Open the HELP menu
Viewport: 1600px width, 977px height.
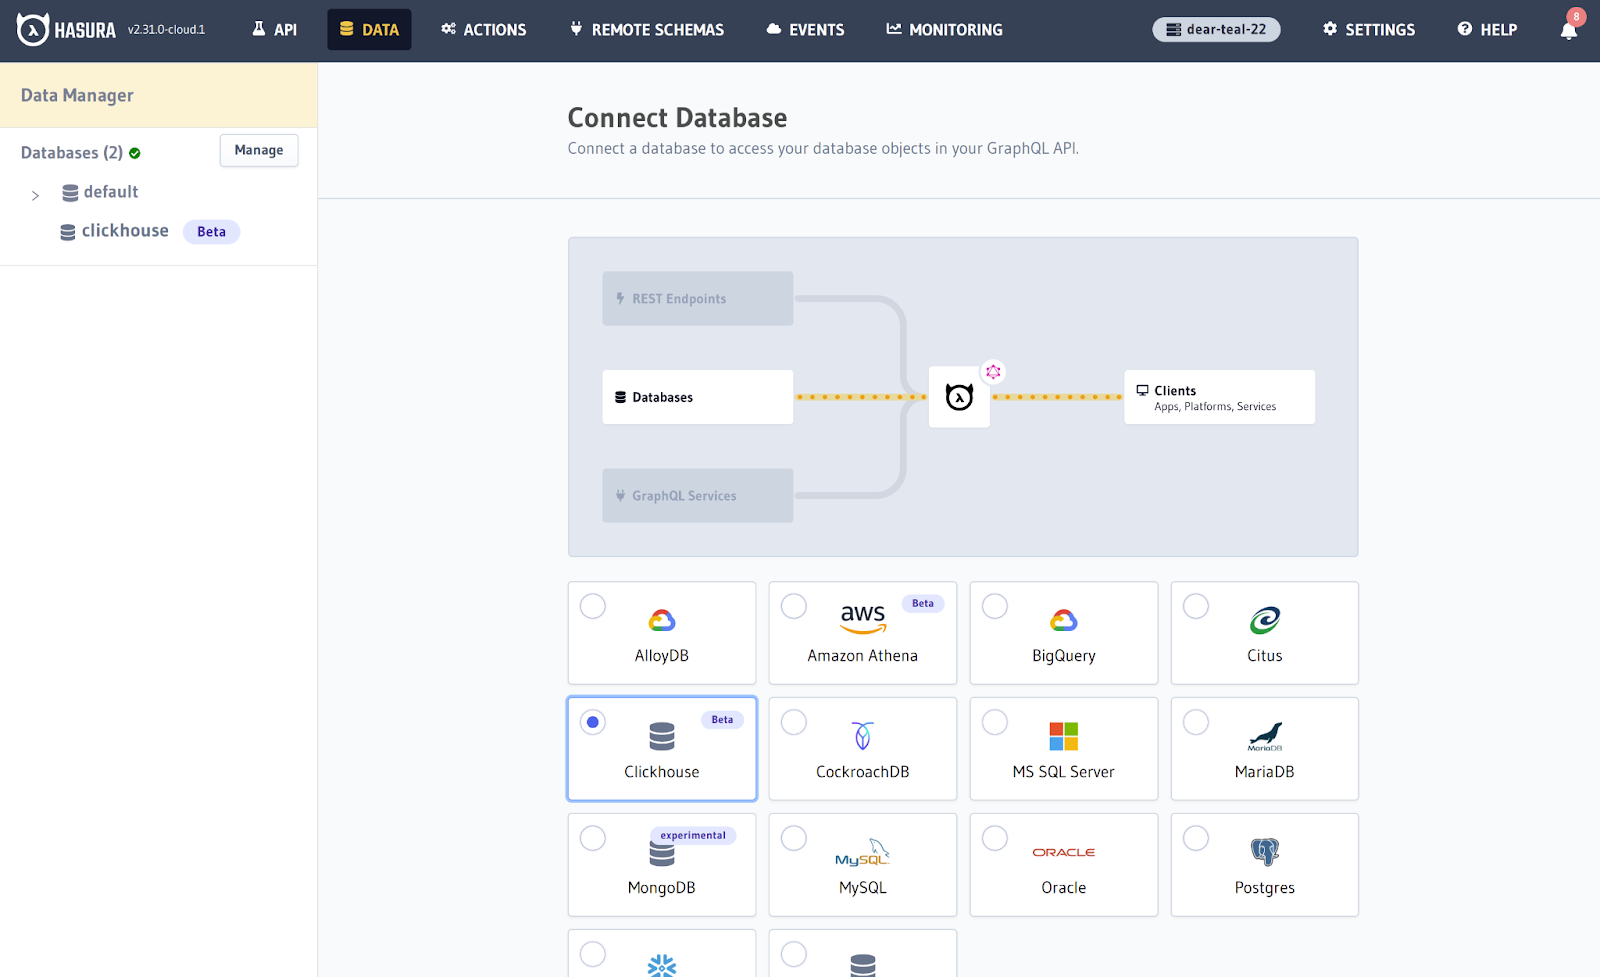click(1487, 30)
